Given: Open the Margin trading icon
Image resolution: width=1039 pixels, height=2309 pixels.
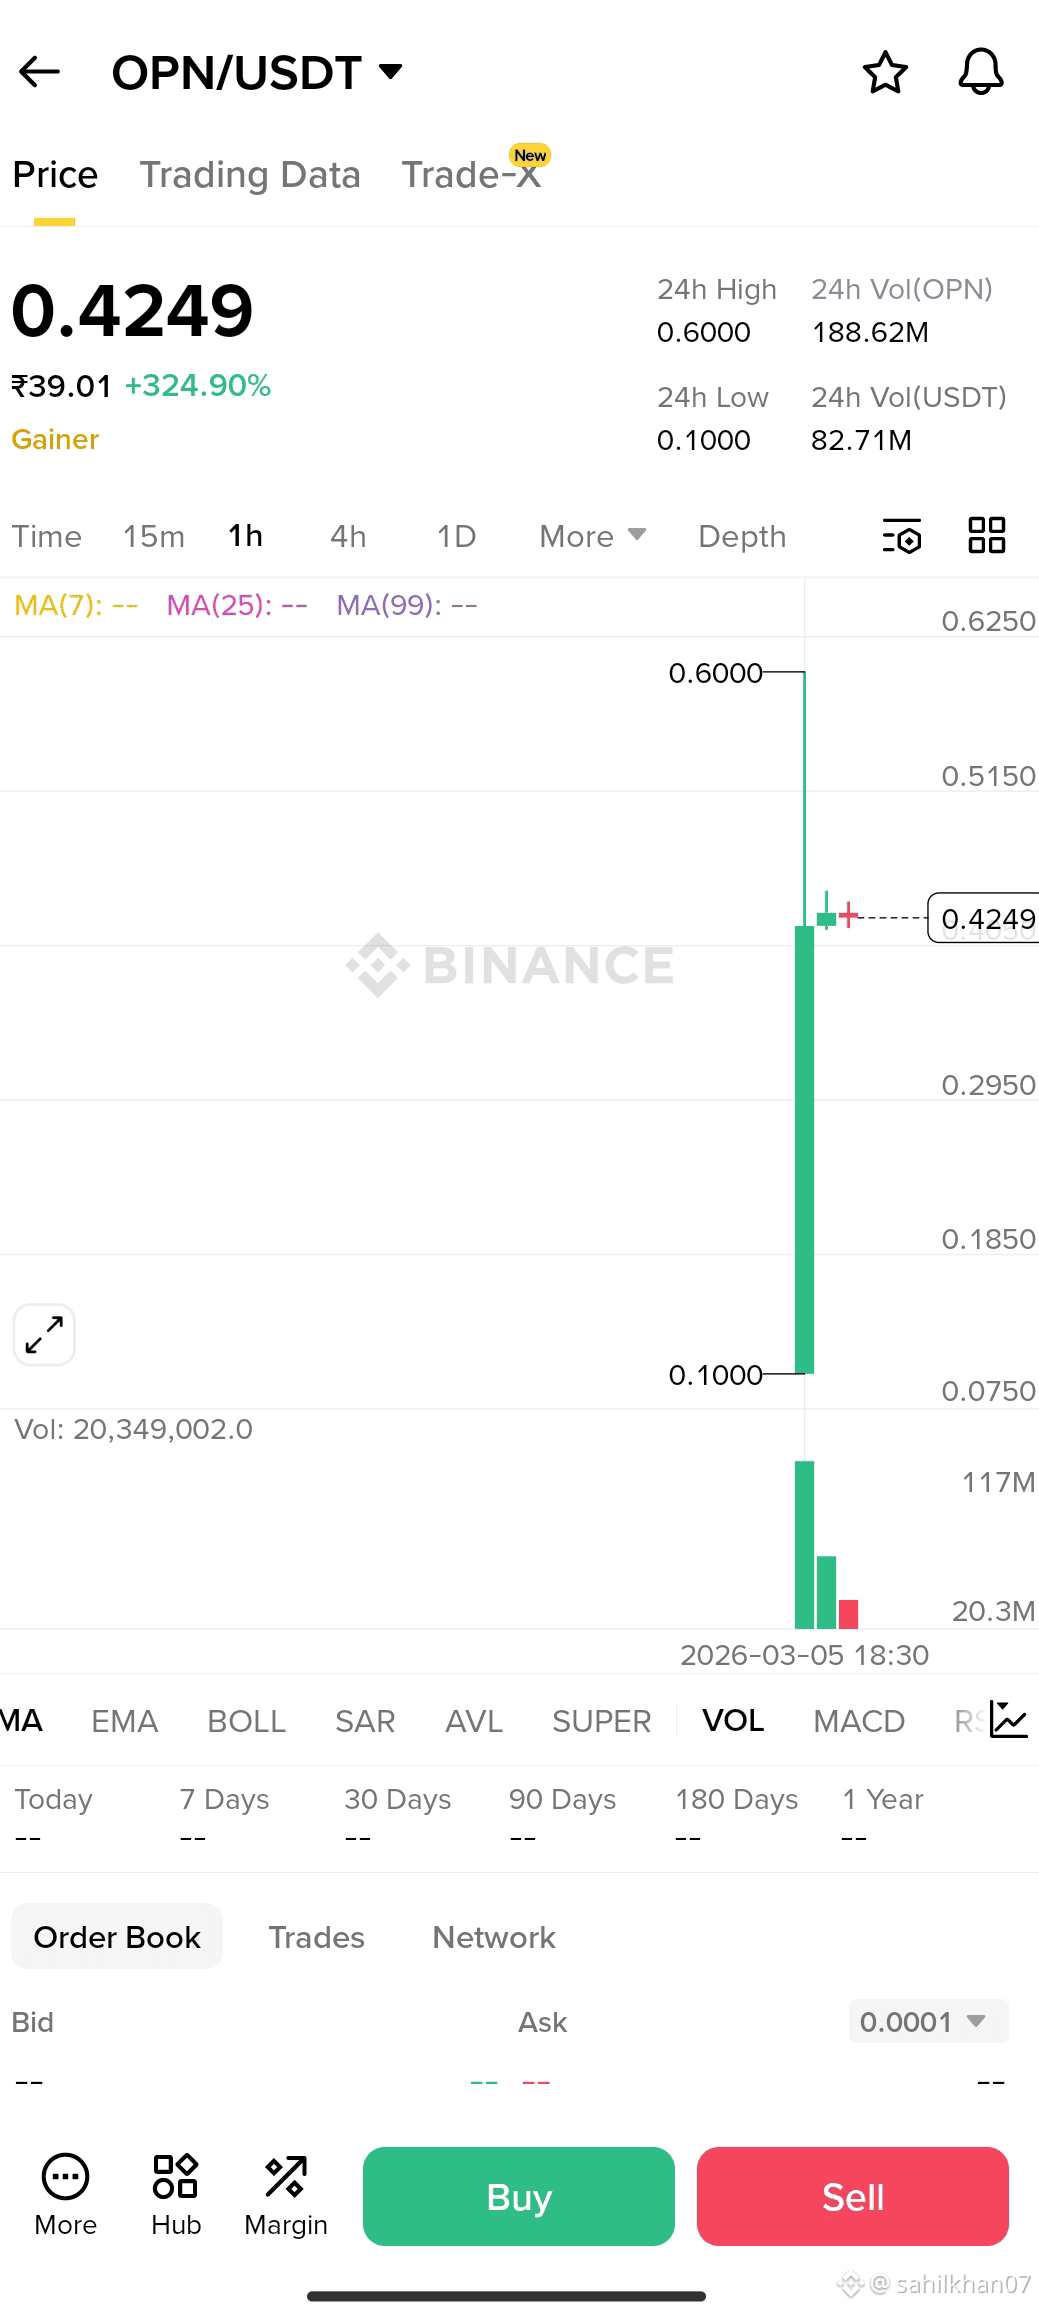Looking at the screenshot, I should tap(286, 2196).
